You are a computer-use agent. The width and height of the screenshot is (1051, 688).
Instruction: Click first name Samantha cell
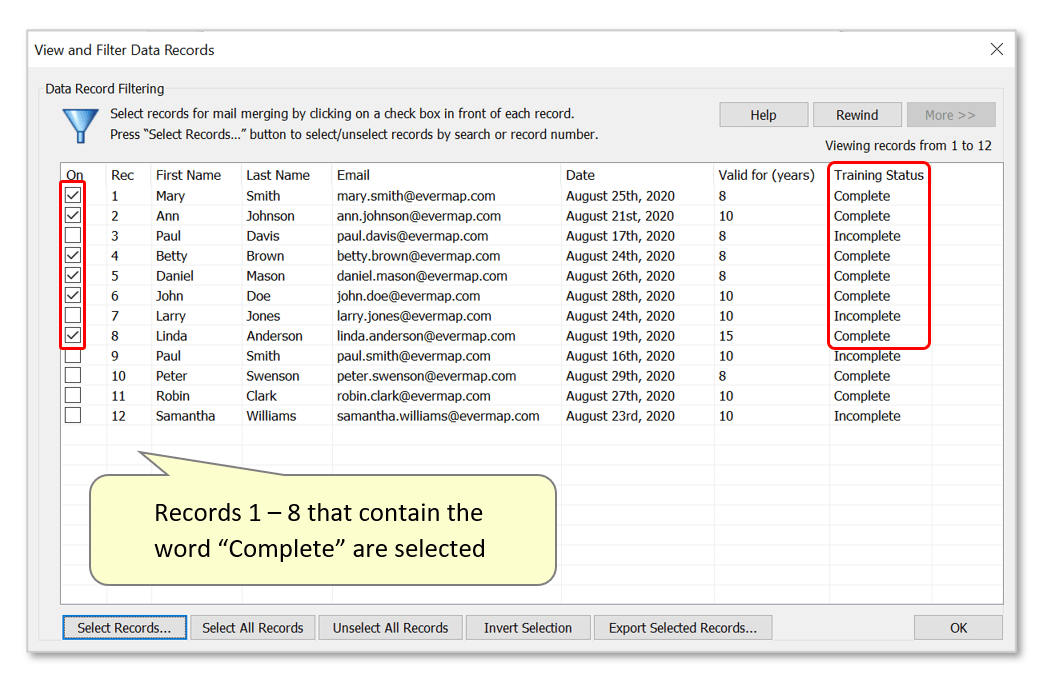[x=186, y=416]
